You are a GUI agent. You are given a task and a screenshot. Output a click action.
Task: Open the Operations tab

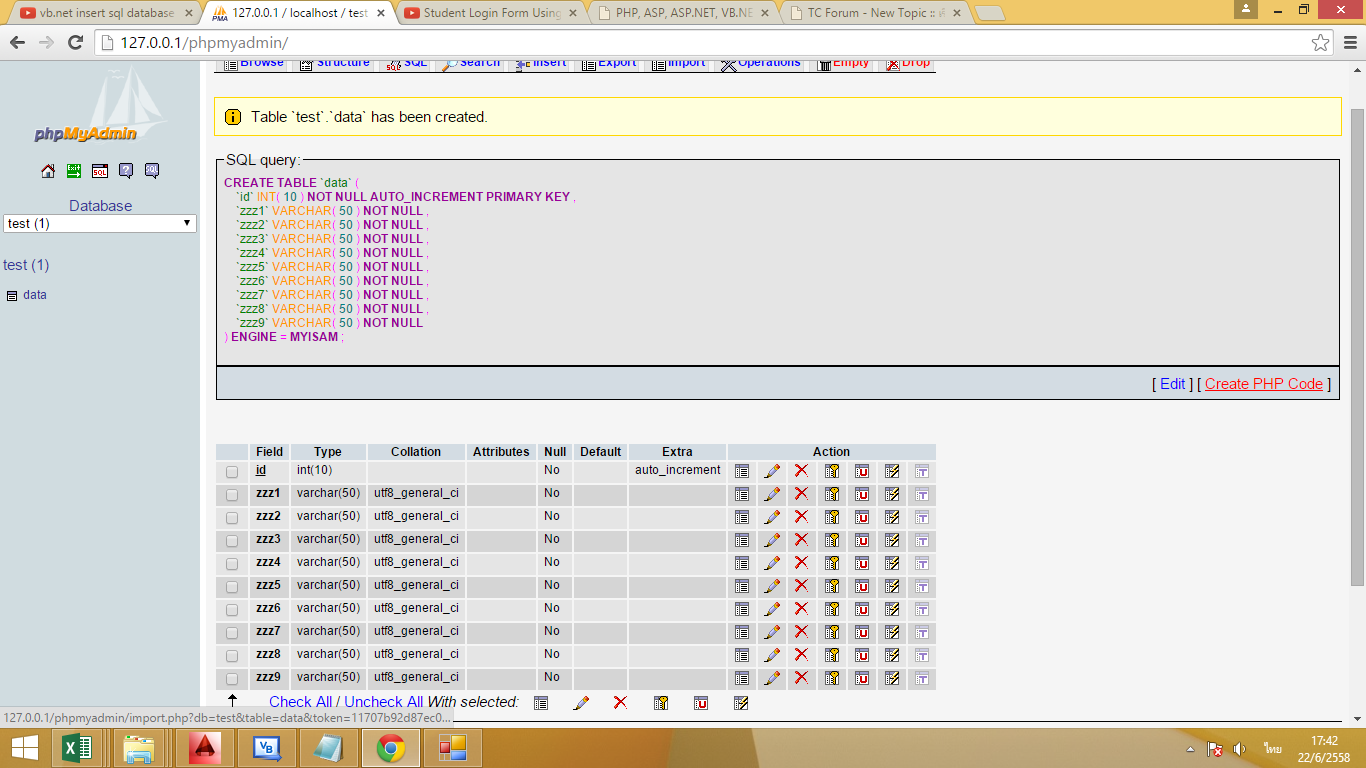point(762,65)
